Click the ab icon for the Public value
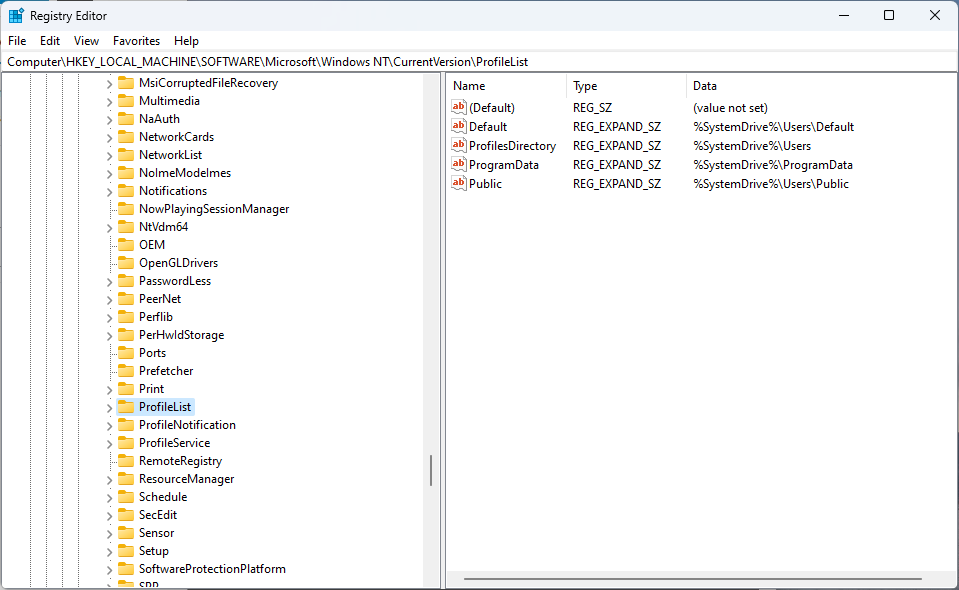 coord(459,184)
